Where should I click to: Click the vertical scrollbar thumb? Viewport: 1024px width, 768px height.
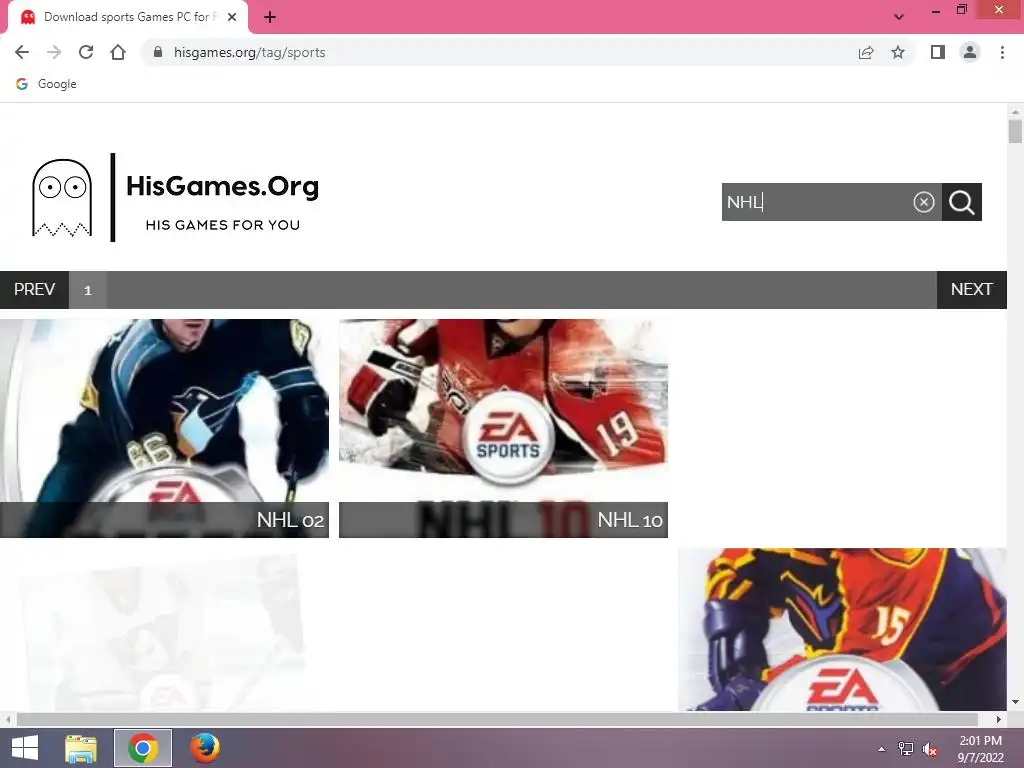click(1015, 131)
